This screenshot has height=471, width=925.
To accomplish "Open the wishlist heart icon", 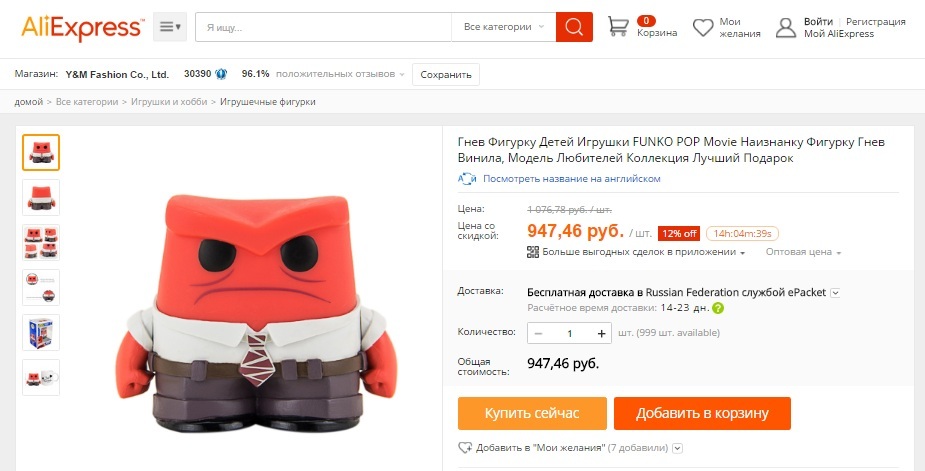I will pos(703,27).
